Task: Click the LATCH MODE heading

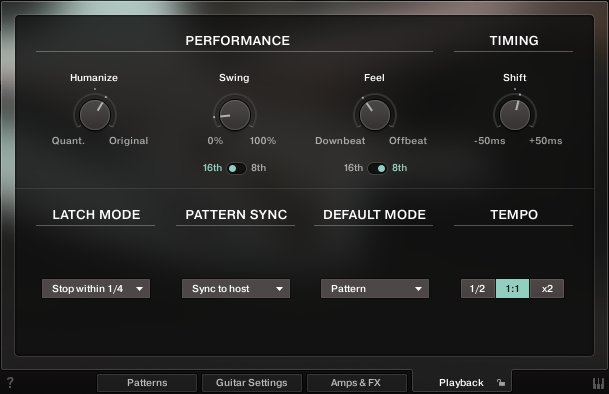Action: coord(96,214)
